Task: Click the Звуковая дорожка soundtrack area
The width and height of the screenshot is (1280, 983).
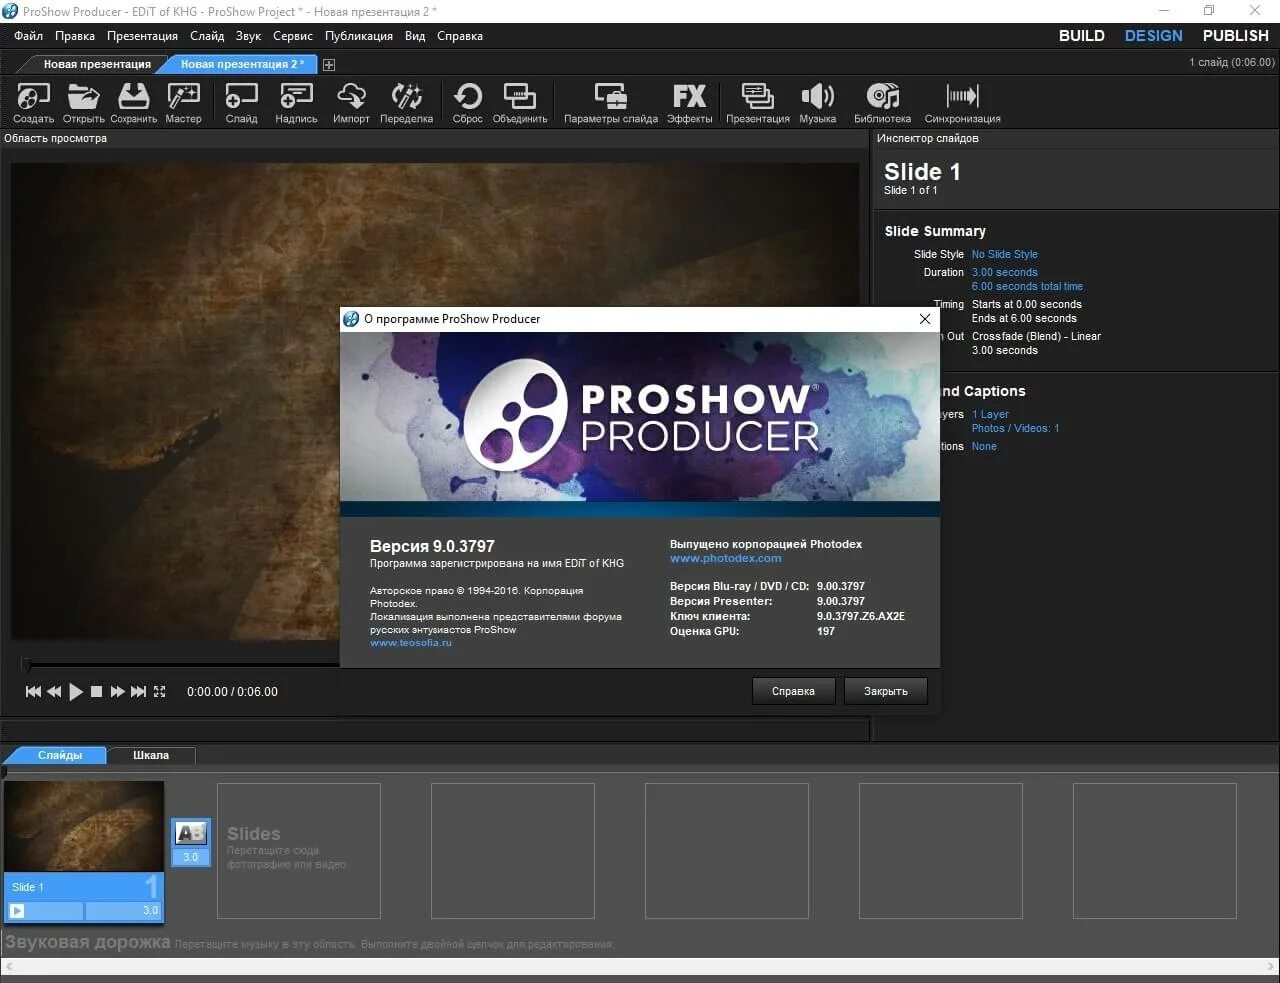Action: [x=640, y=943]
